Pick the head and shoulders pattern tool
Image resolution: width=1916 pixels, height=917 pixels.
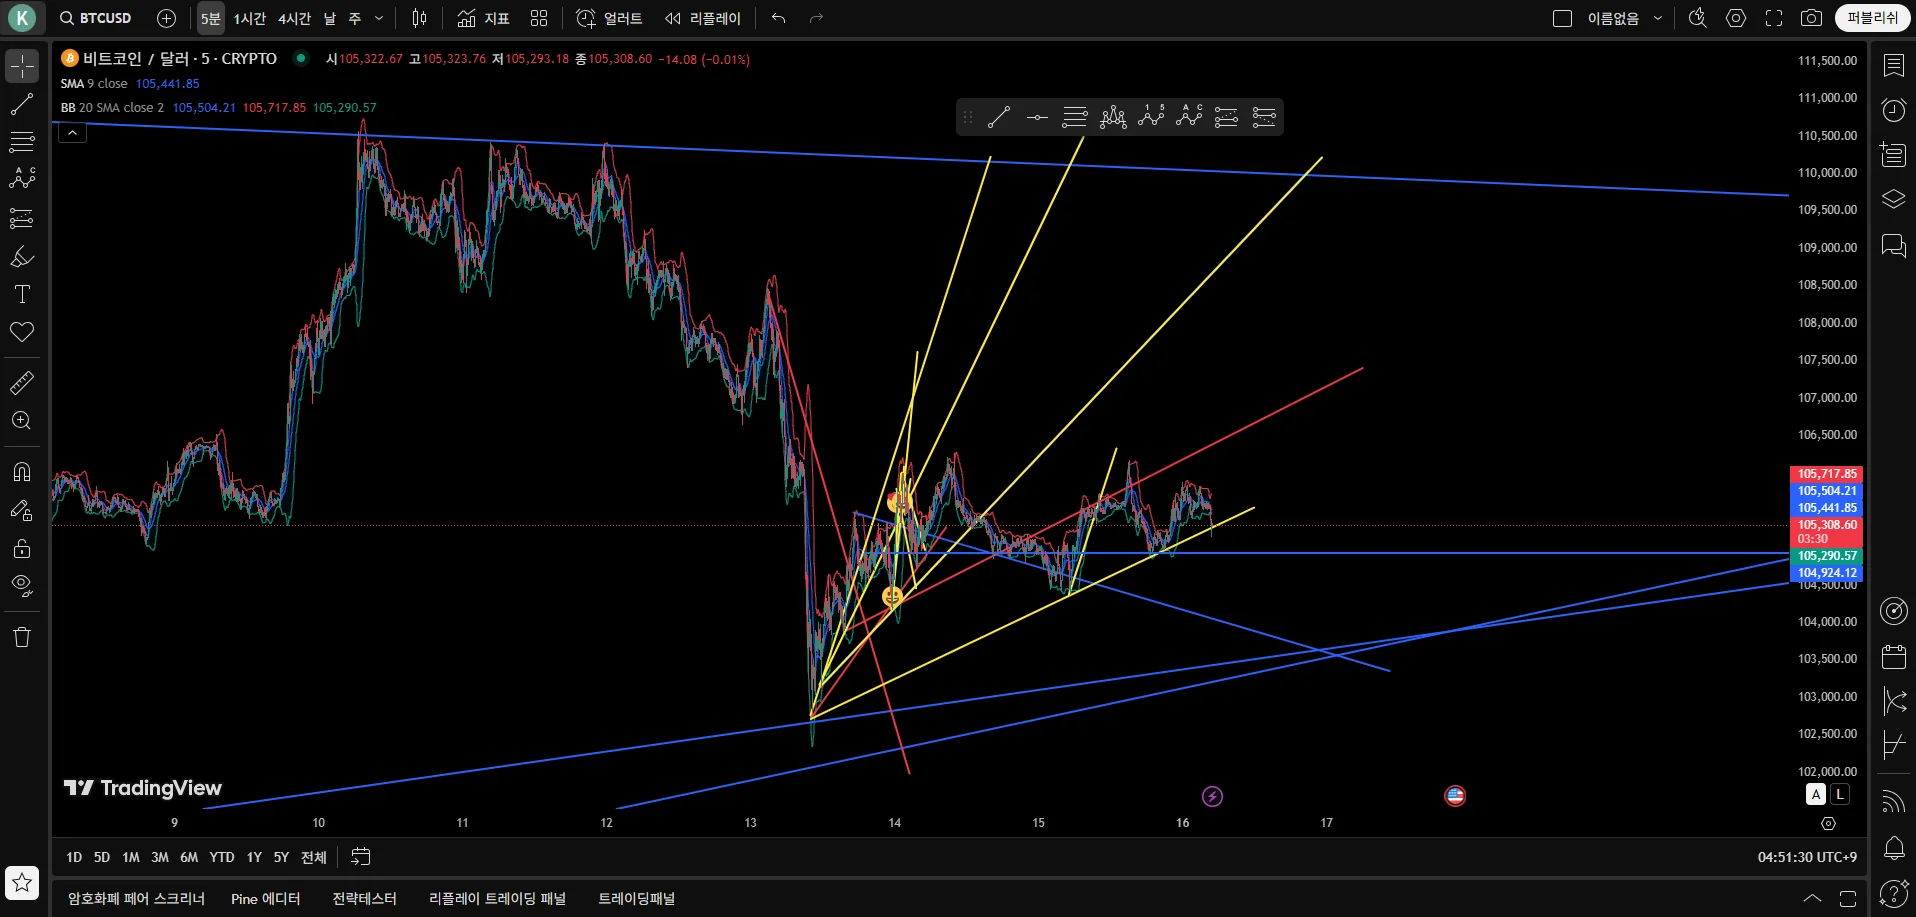1113,118
